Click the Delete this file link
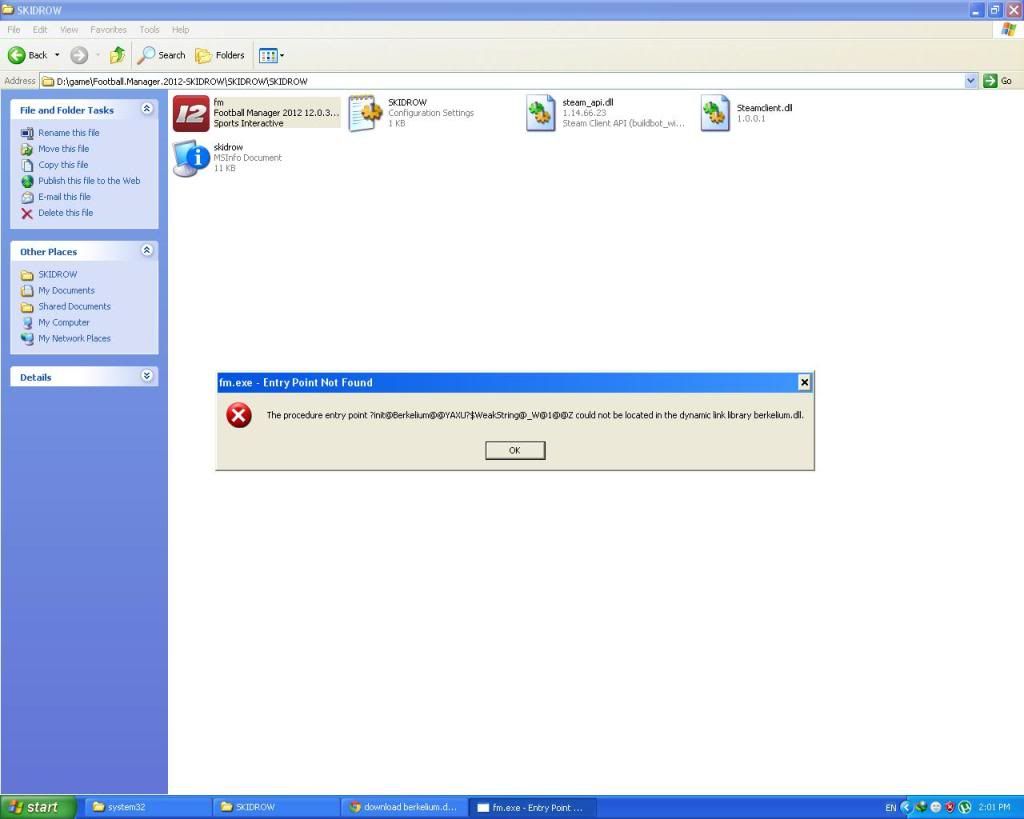Screen dimensions: 1024x819 (x=65, y=213)
